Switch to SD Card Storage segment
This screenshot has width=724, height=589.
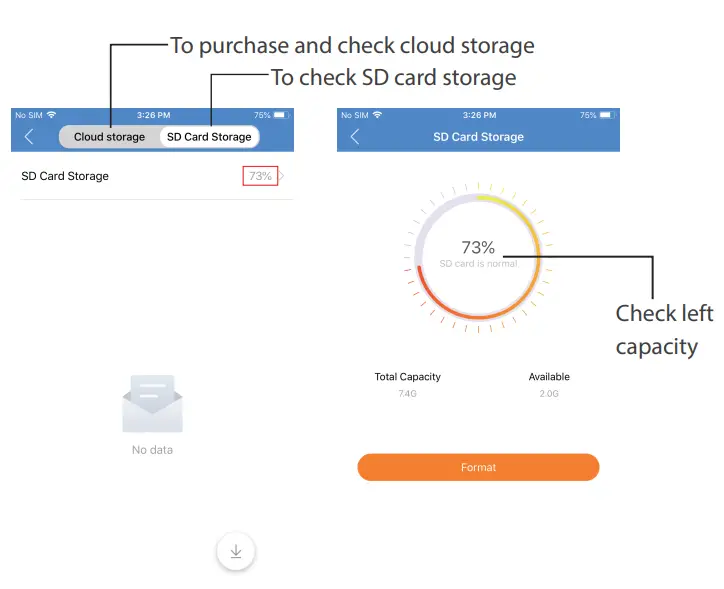(209, 137)
